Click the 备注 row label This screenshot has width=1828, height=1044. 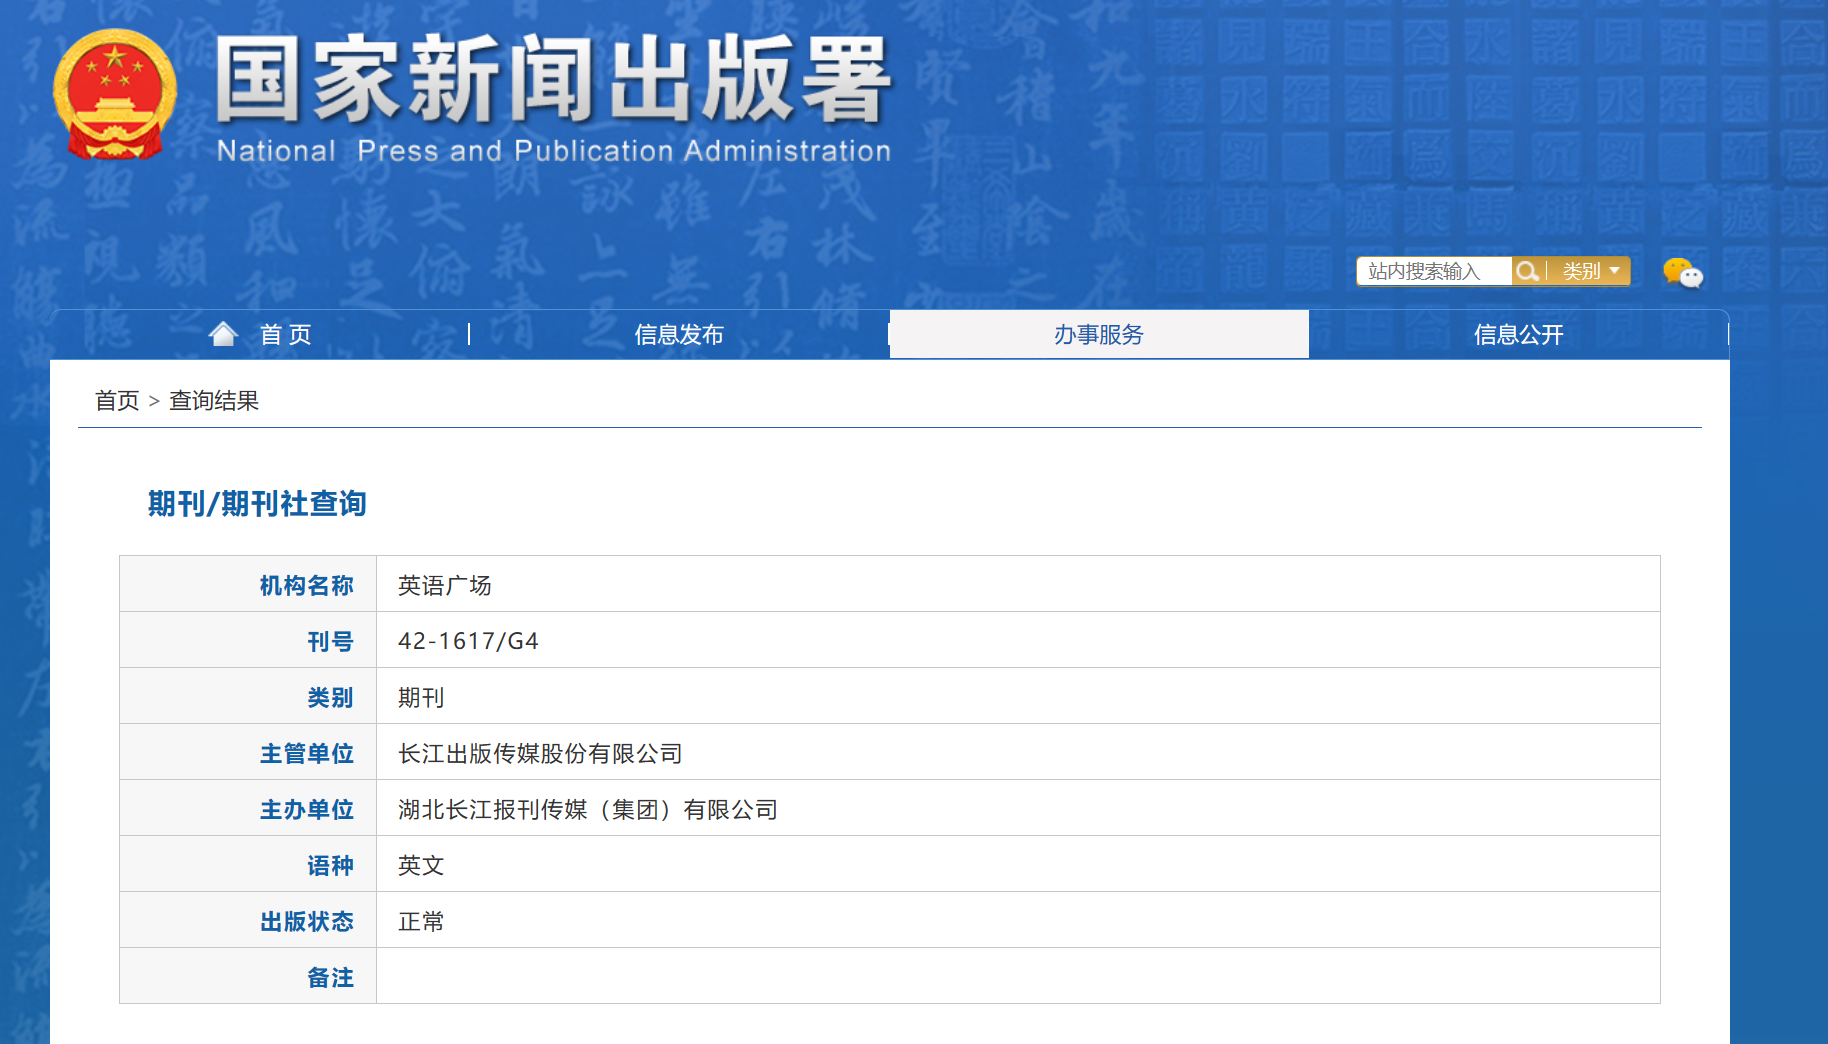331,977
